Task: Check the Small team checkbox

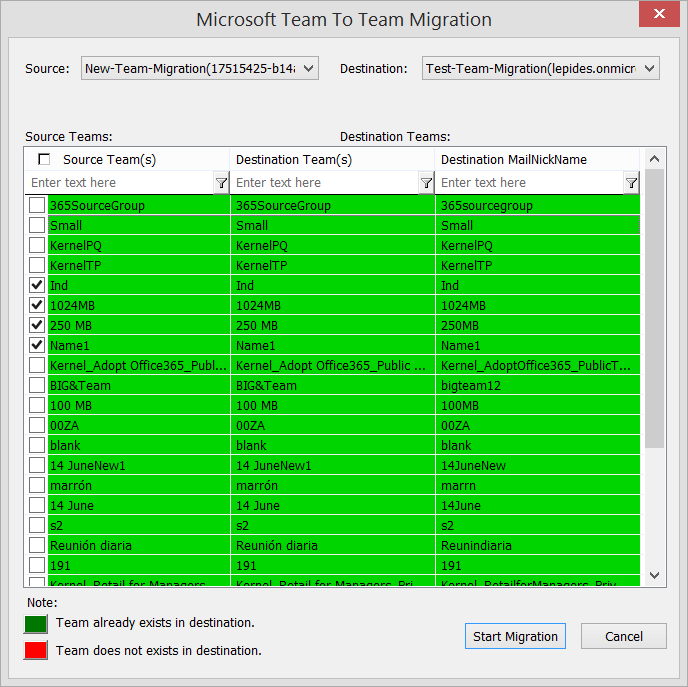Action: click(37, 225)
